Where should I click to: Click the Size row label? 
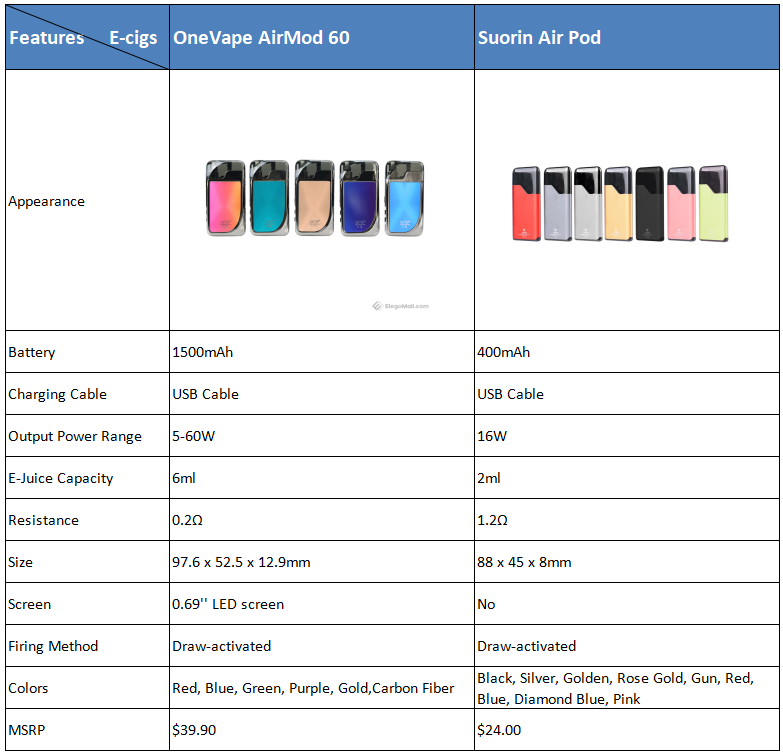(x=20, y=562)
